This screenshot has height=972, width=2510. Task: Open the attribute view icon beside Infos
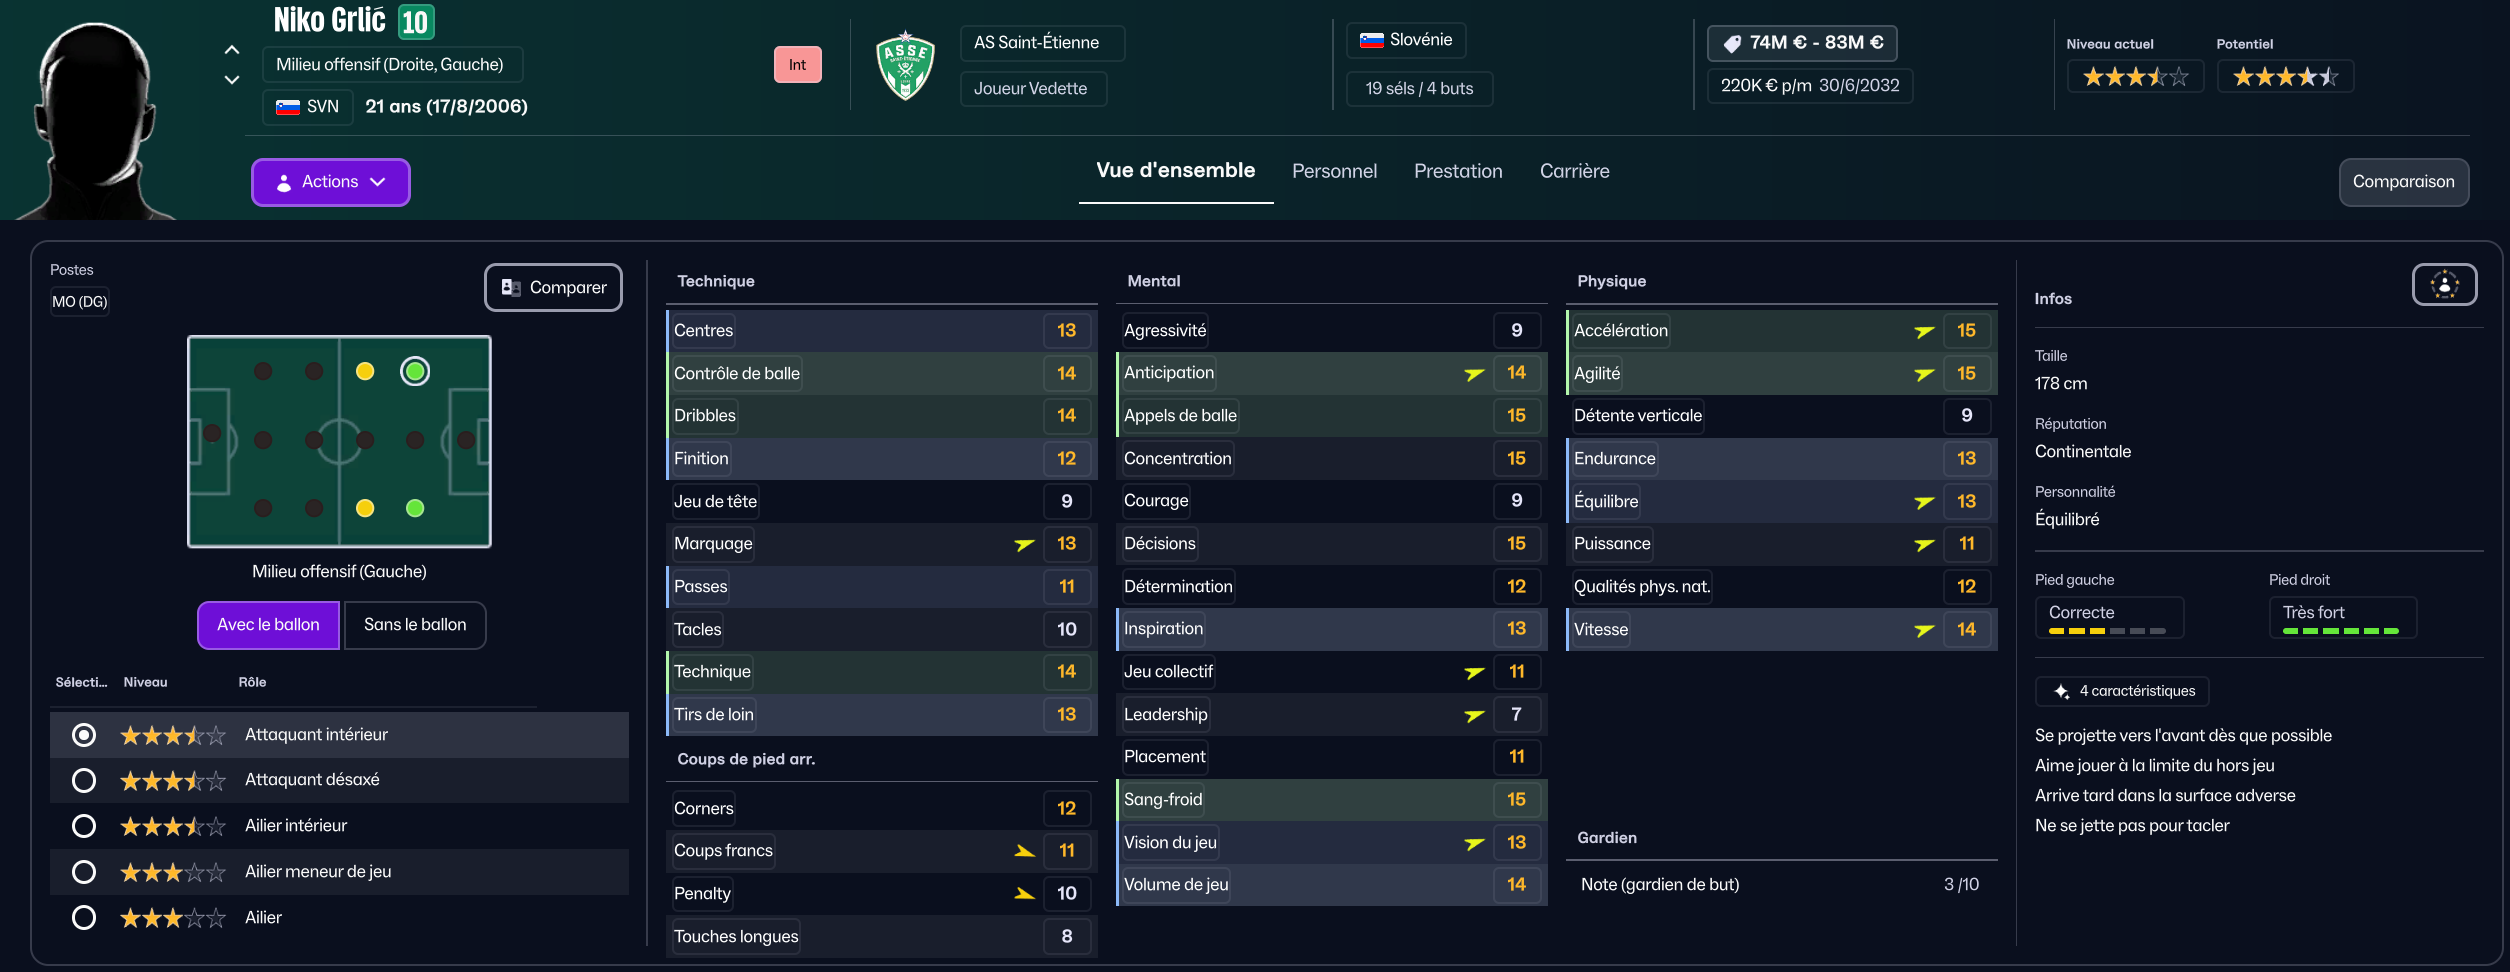(x=2444, y=285)
